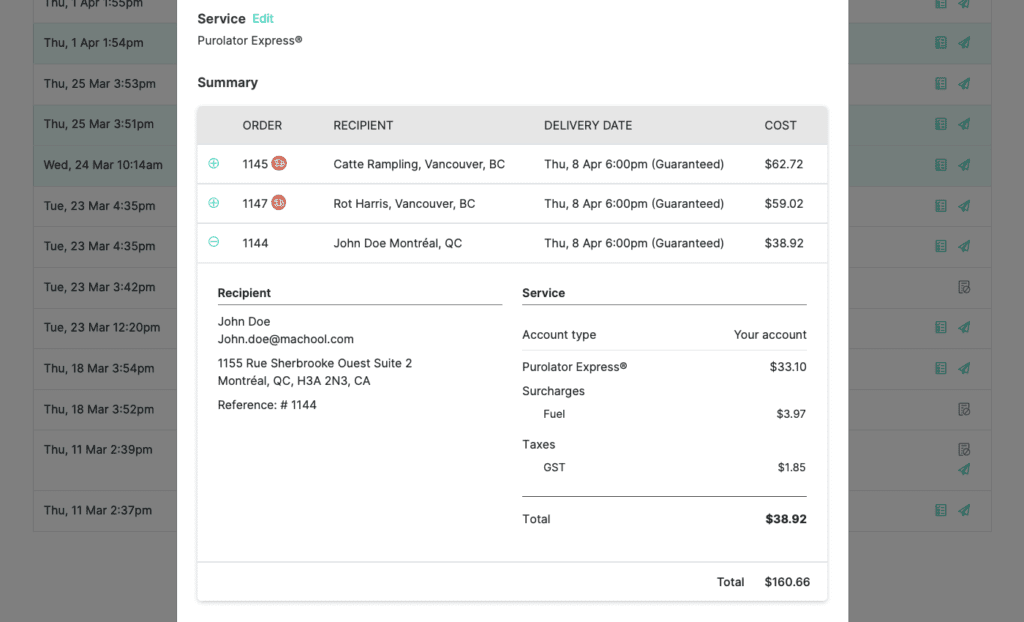Viewport: 1024px width, 622px height.
Task: Open the label icon on the Thu 25 Mar 3:53pm row
Action: (x=940, y=83)
